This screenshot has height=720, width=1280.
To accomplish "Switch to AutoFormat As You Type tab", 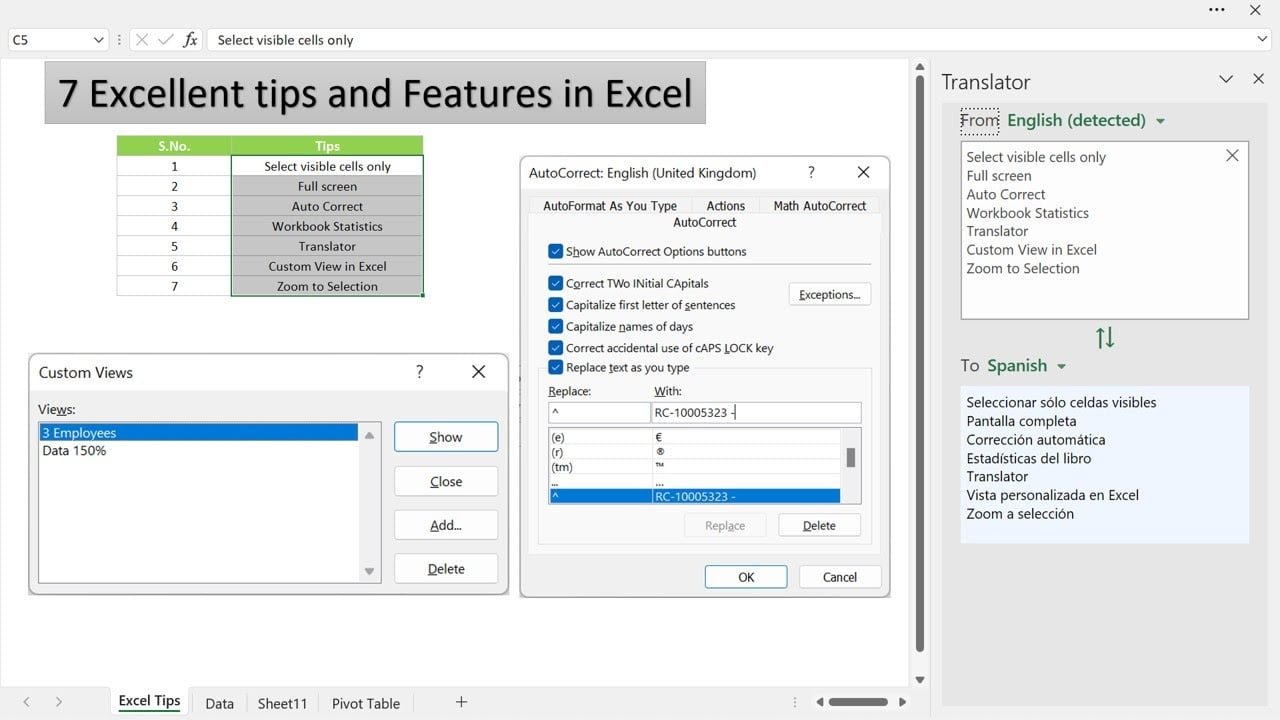I will tap(609, 205).
